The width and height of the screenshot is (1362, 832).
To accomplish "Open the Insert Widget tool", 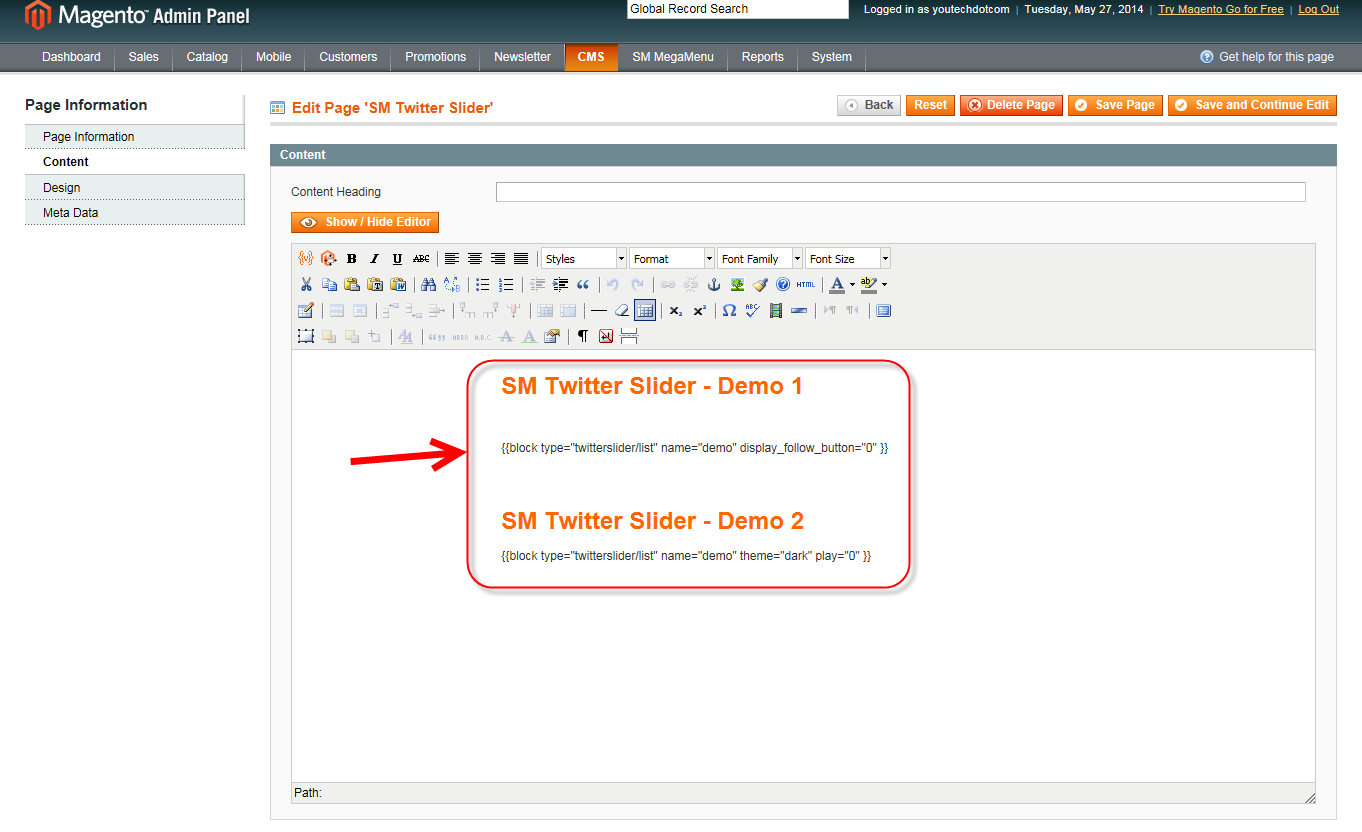I will (328, 259).
